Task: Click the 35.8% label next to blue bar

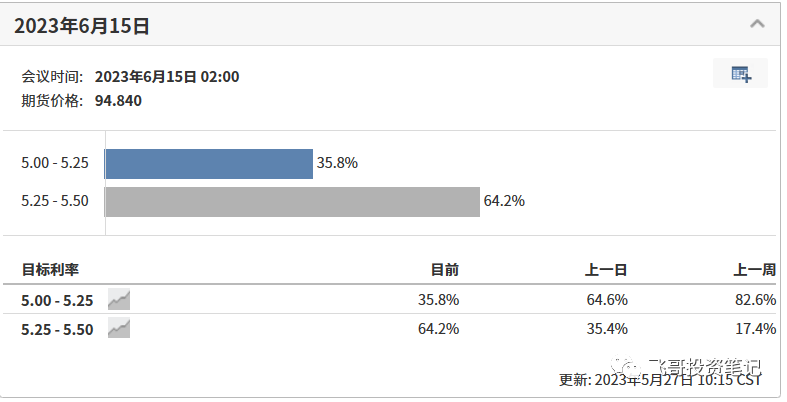Action: coord(337,163)
